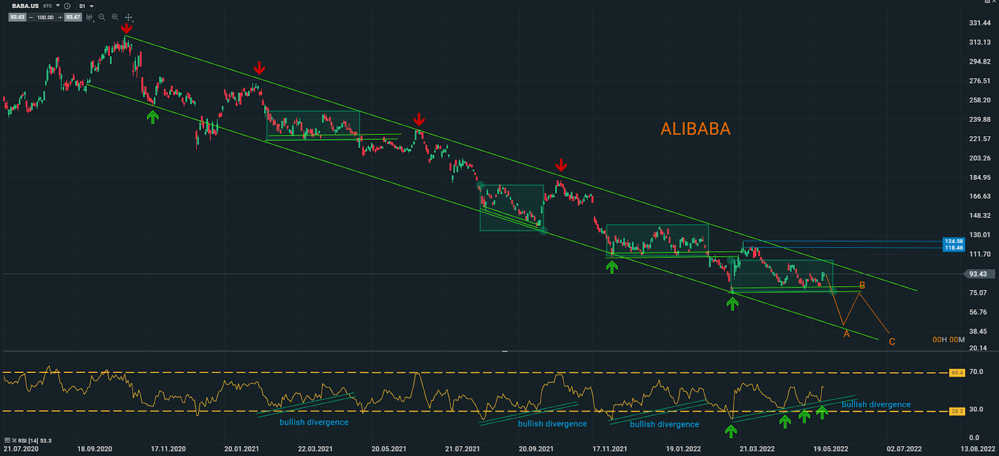Click the buy price button 93.47
This screenshot has height=456, width=999.
click(73, 17)
